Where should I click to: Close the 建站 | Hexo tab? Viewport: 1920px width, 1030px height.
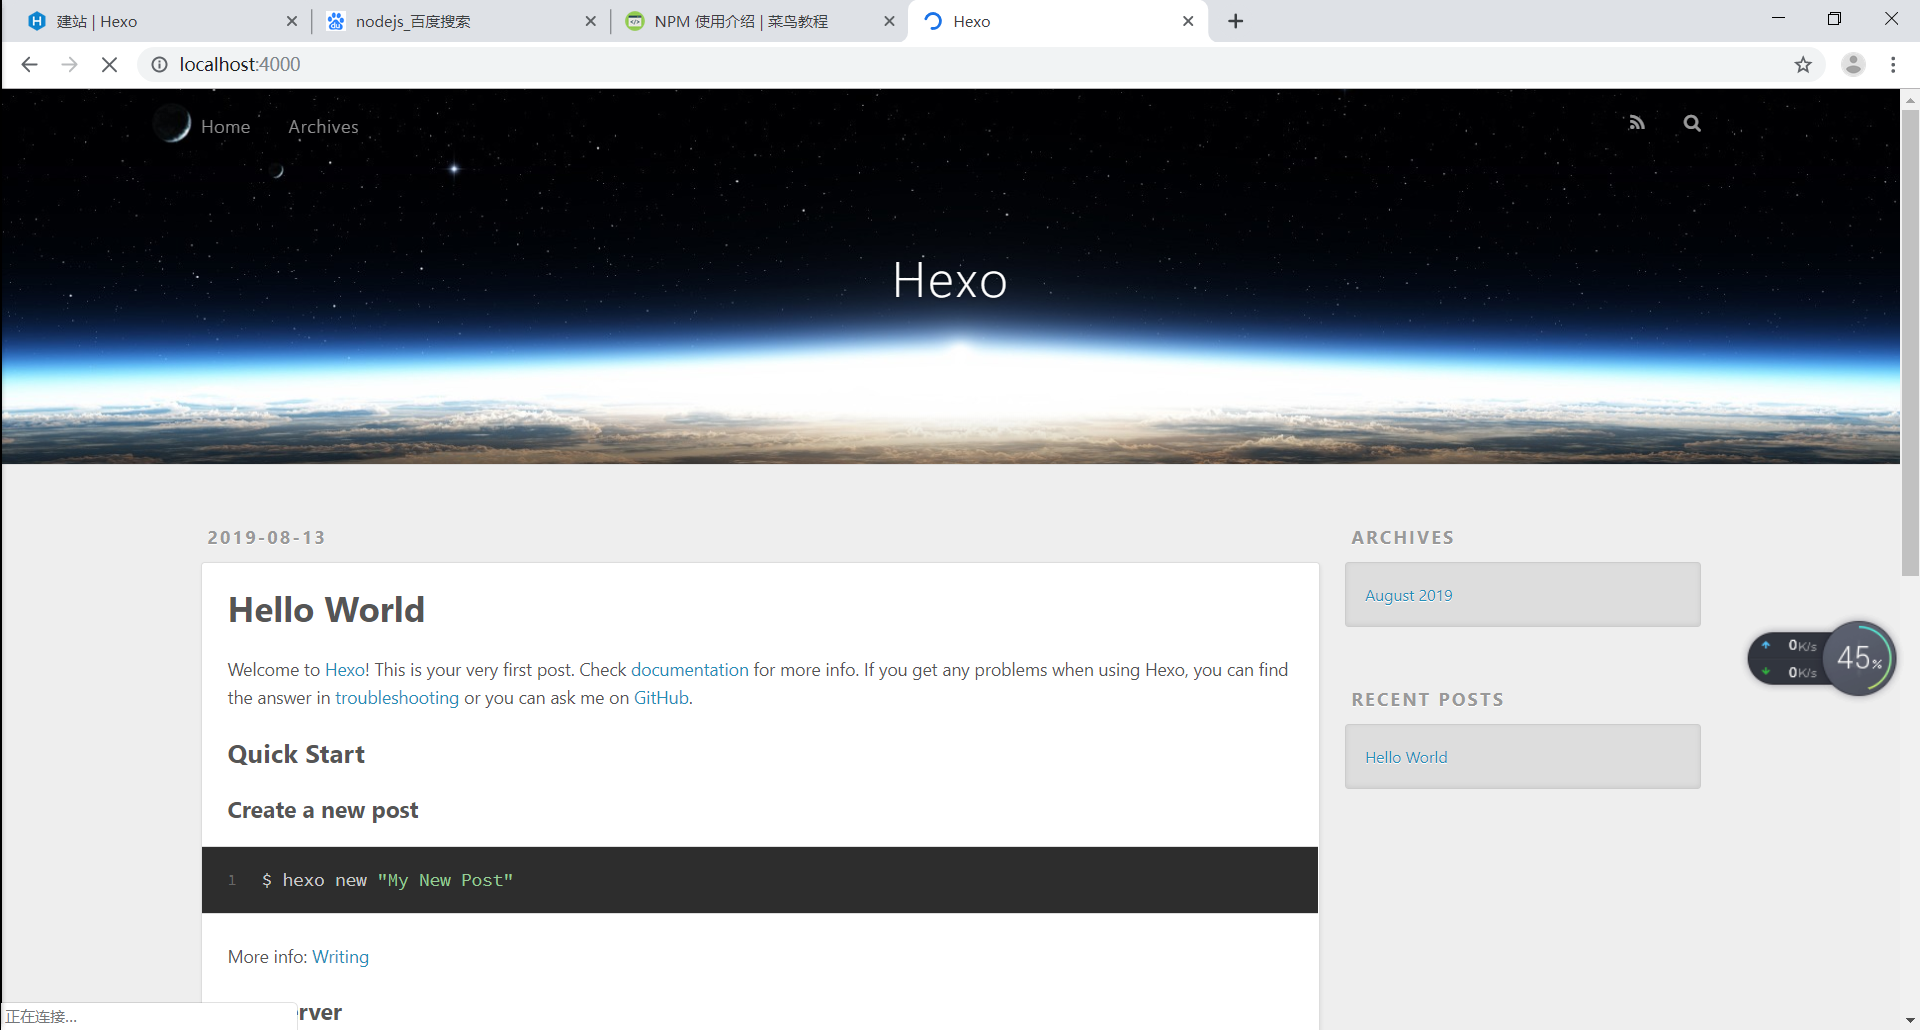pyautogui.click(x=292, y=21)
